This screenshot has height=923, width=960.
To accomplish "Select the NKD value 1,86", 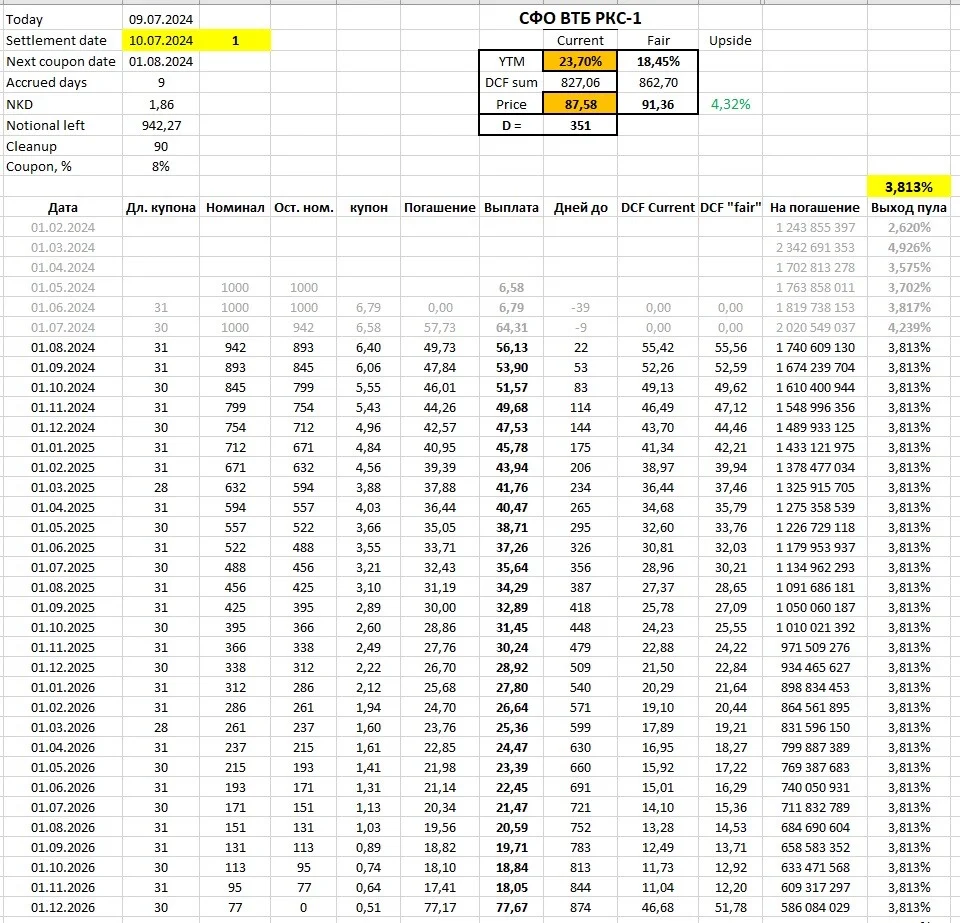I will click(161, 105).
